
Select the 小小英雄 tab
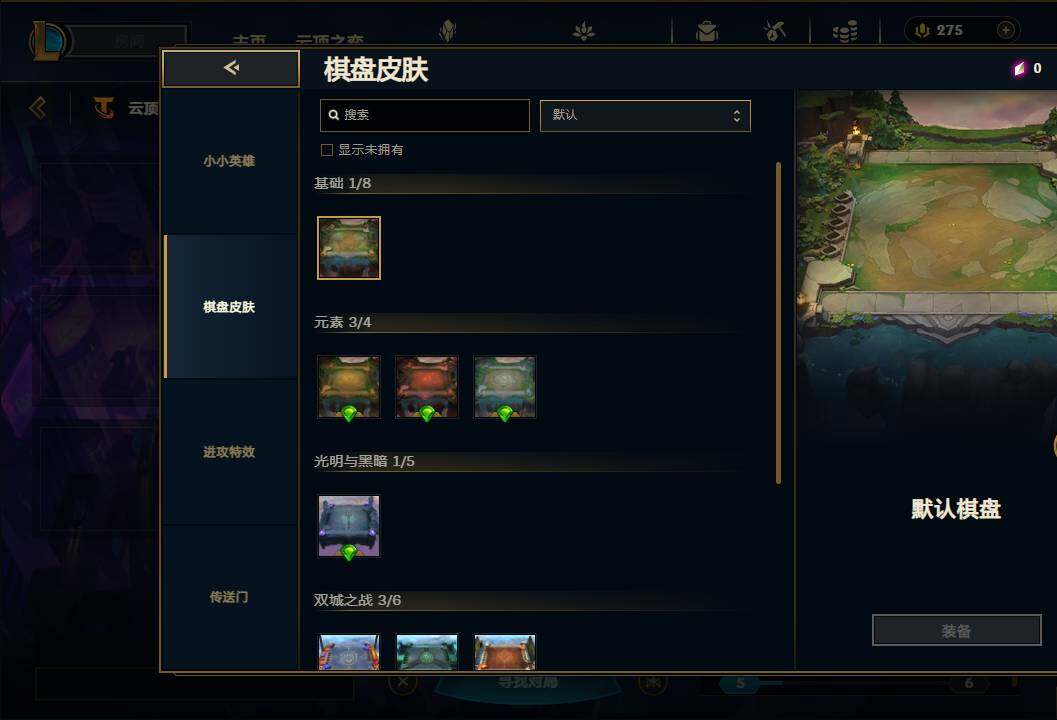coord(229,161)
